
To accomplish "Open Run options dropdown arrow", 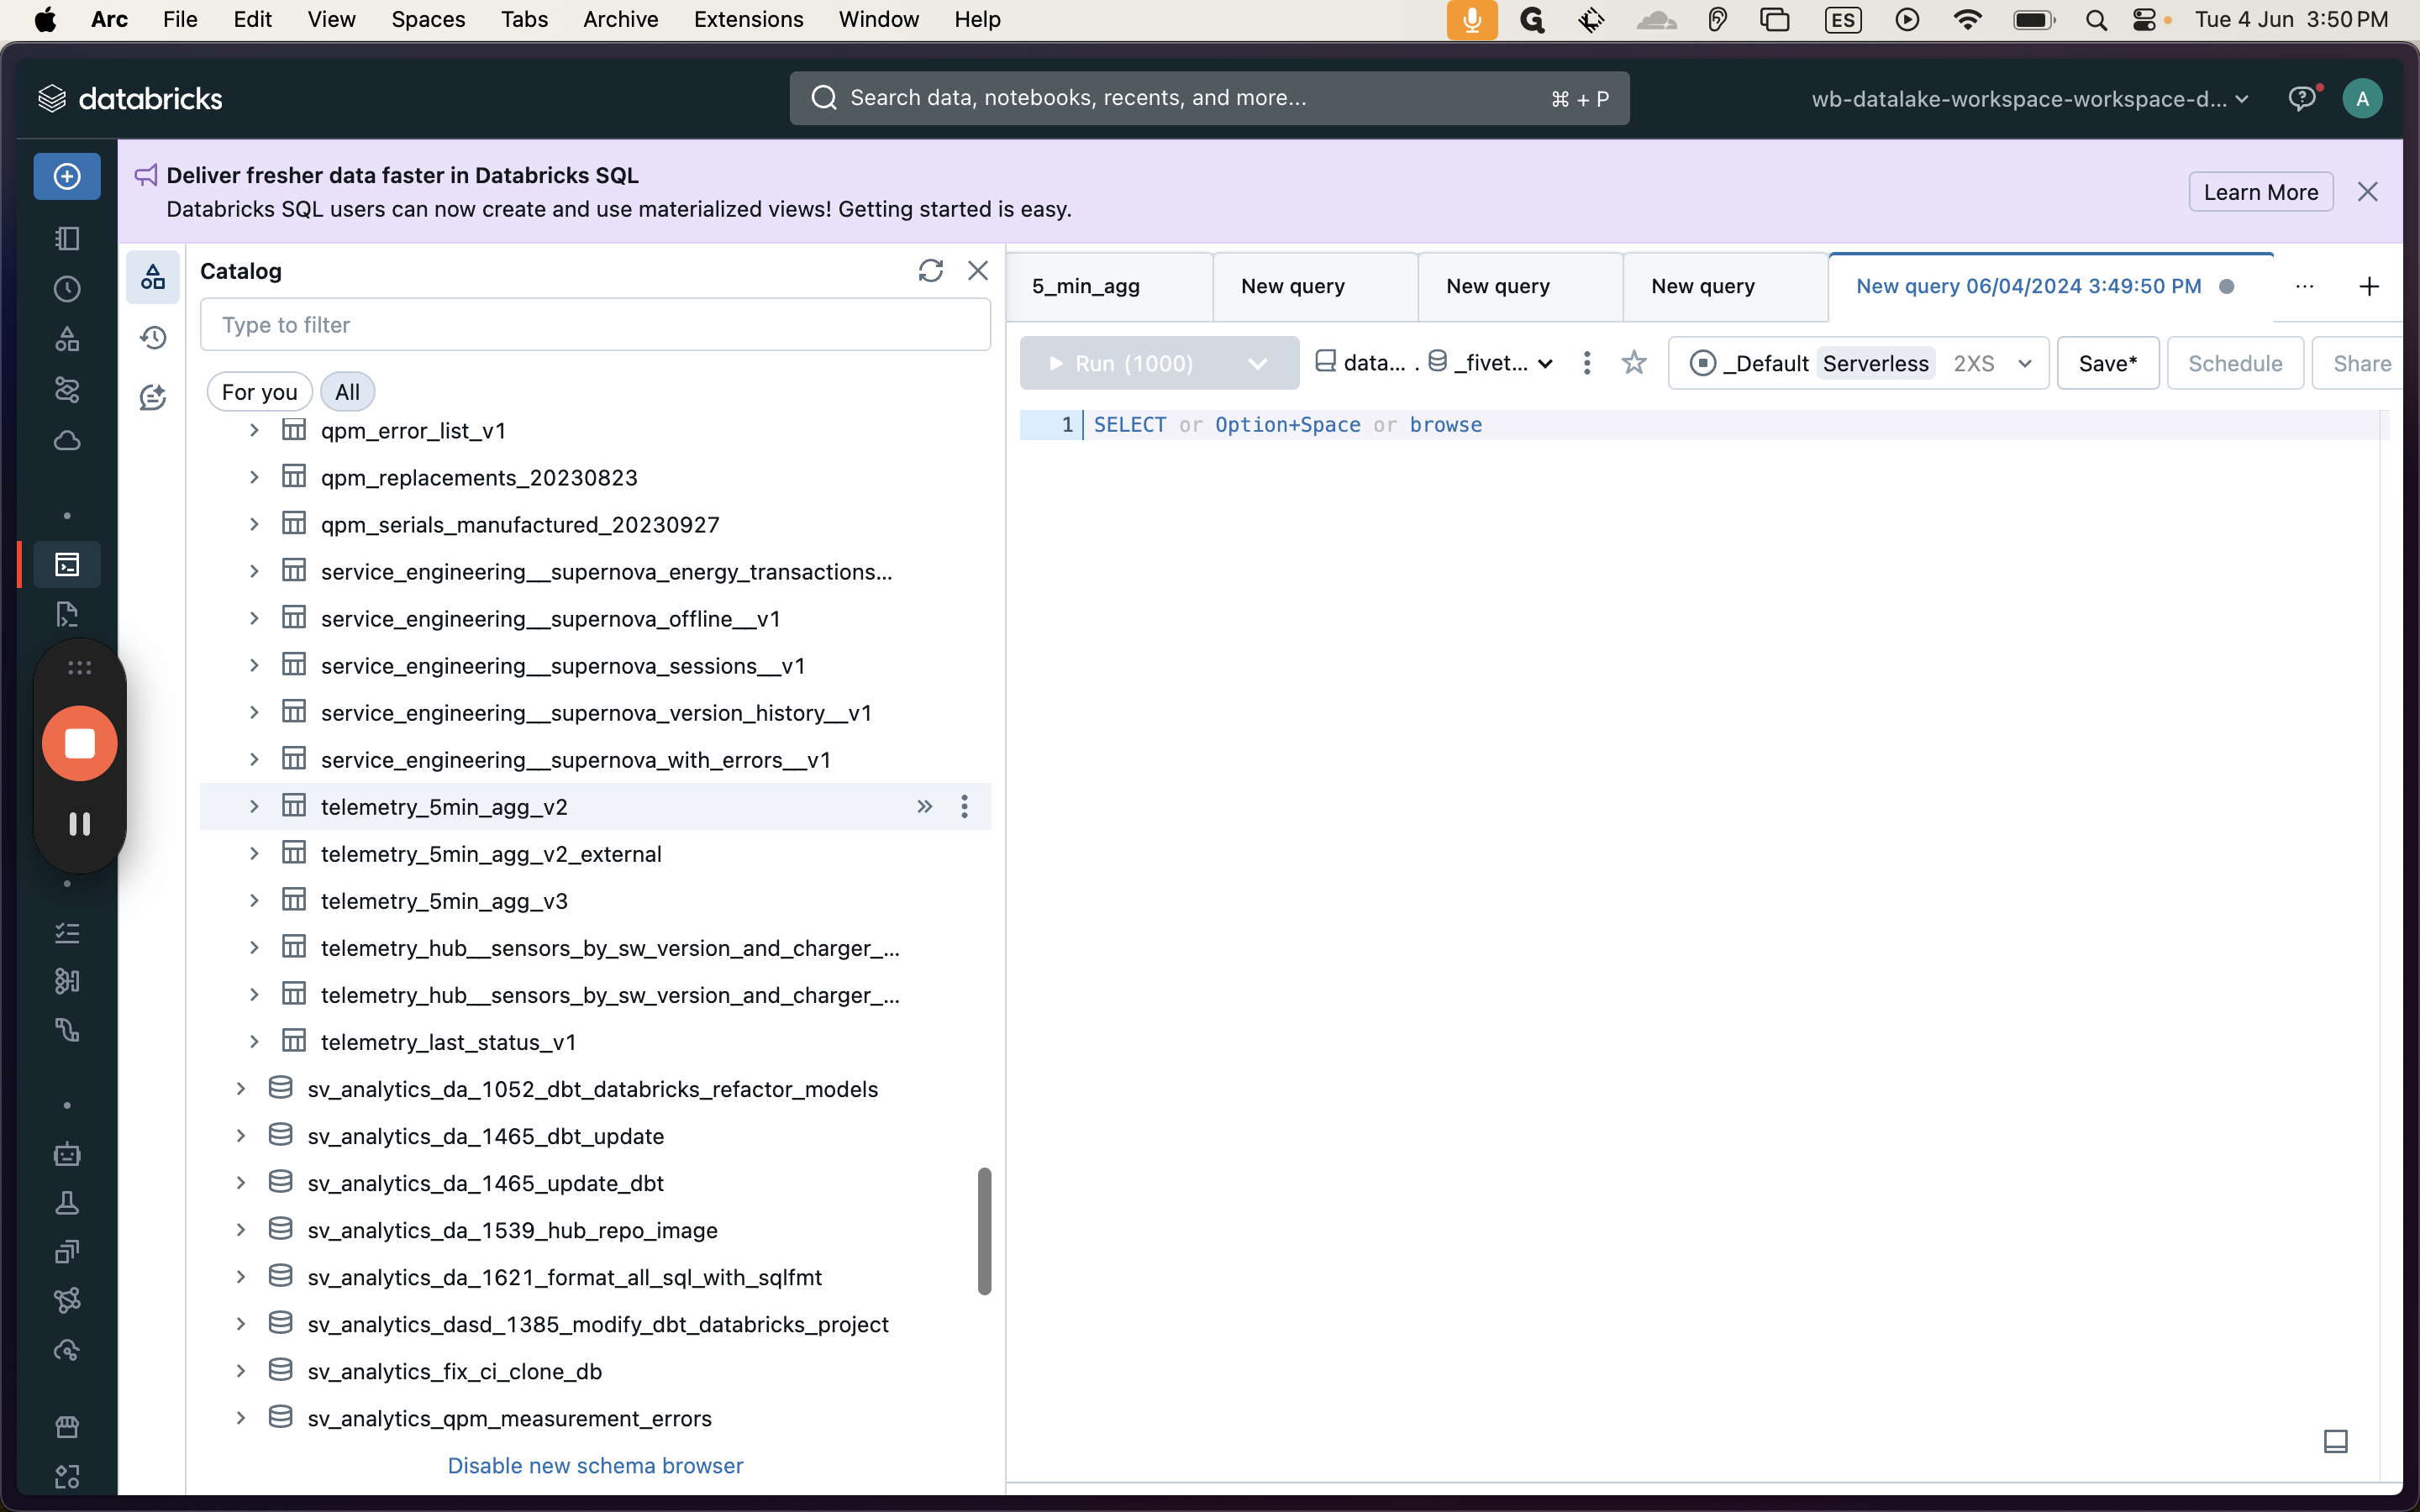I will [1257, 363].
